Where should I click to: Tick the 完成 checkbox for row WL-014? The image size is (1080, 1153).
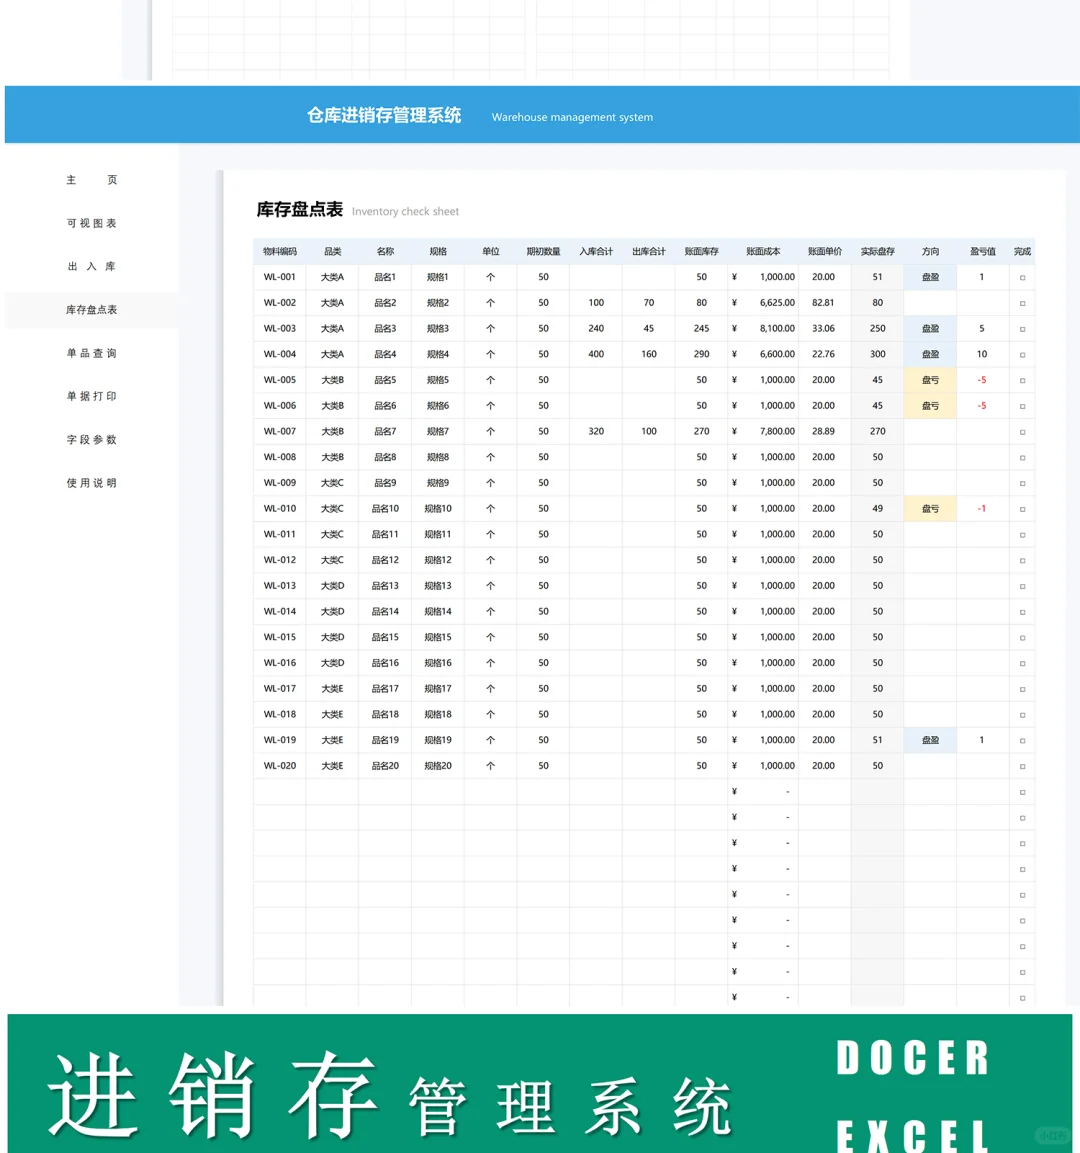tap(1022, 613)
